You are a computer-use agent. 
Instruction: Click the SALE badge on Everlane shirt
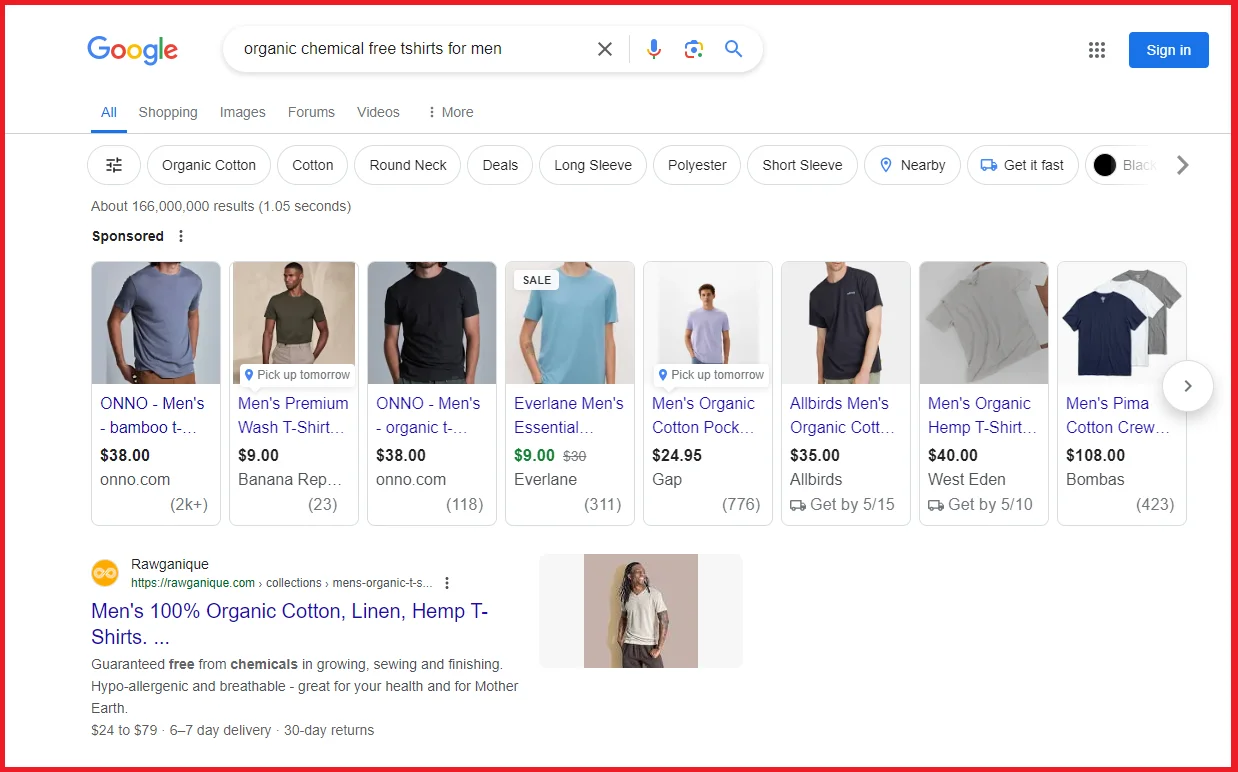click(x=537, y=280)
